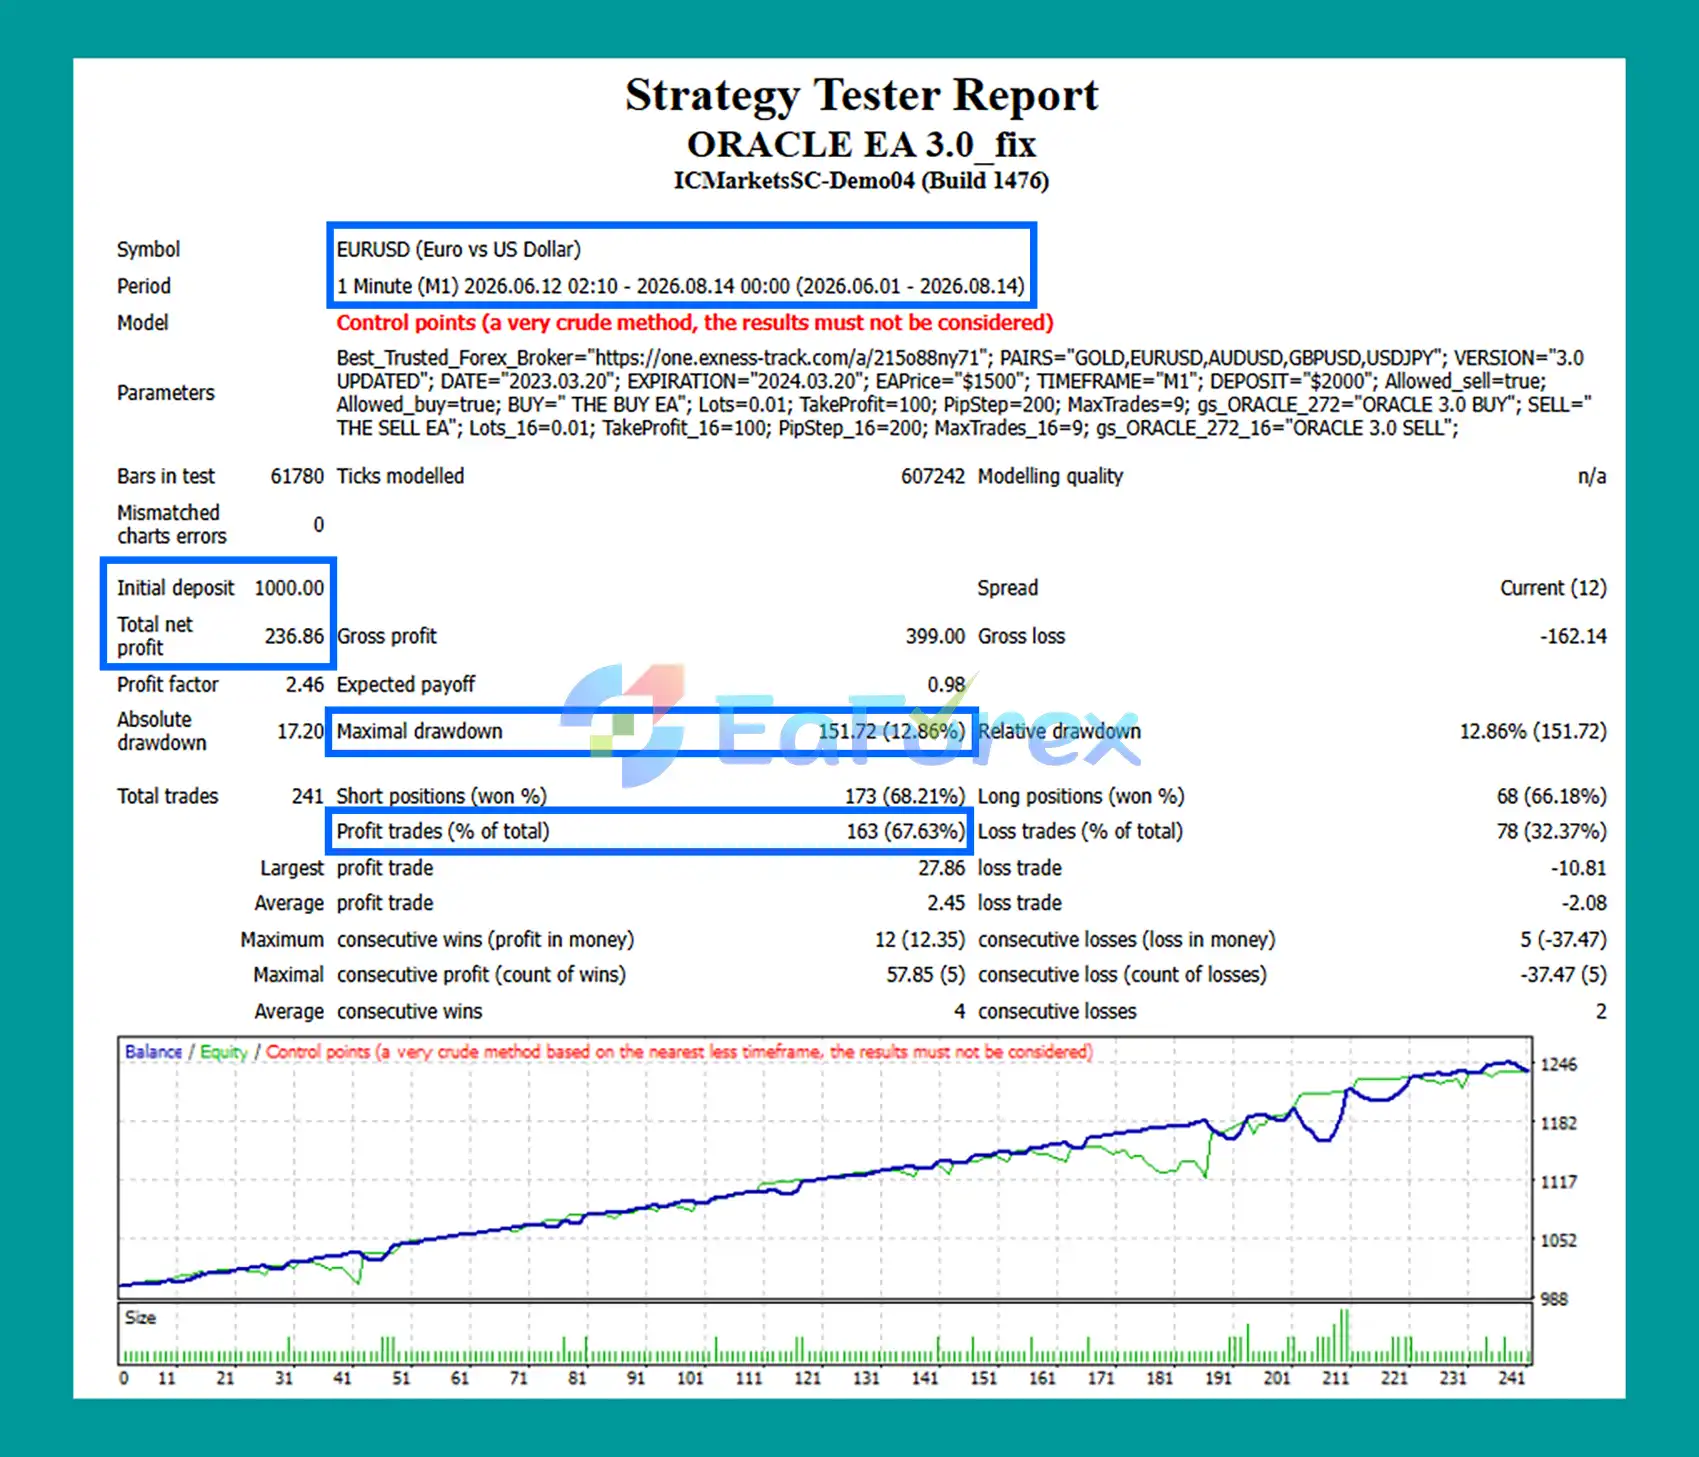The height and width of the screenshot is (1457, 1699).
Task: Click the green 'Equity' chart legend label
Action: coord(223,1052)
